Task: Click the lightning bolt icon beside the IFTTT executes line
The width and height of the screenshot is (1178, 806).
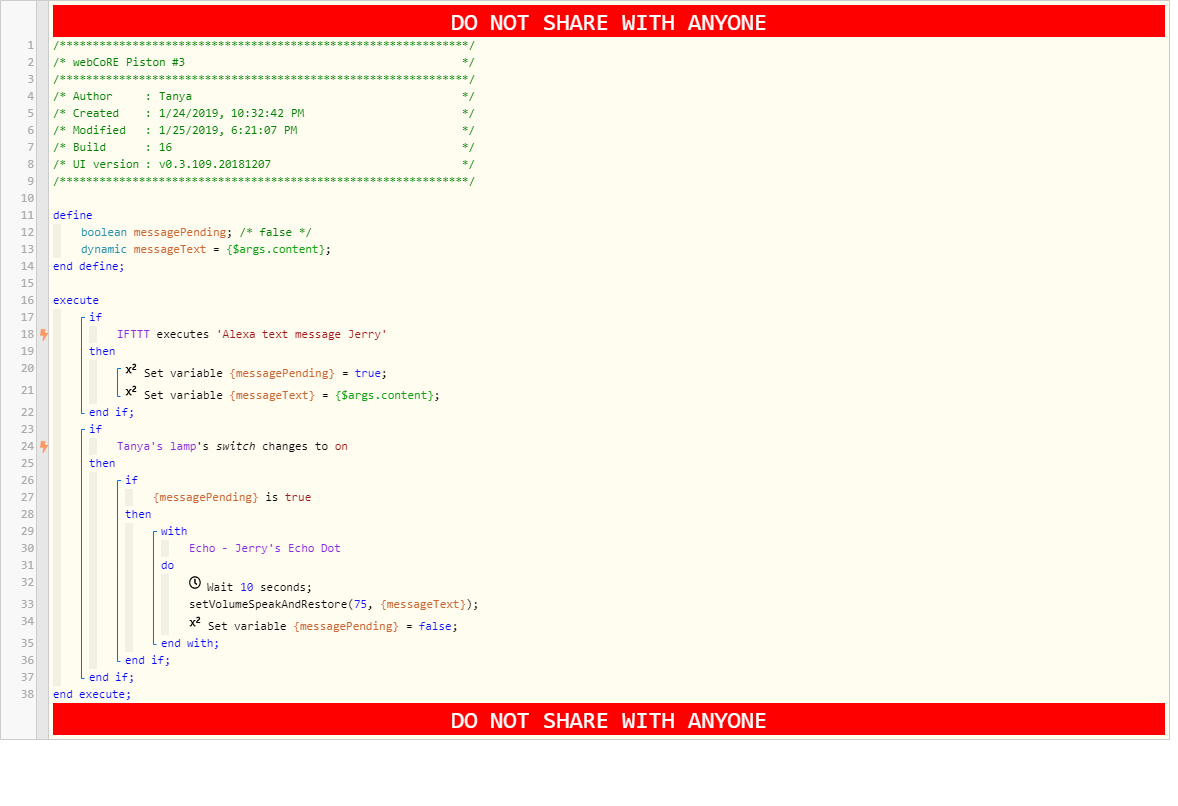Action: (44, 334)
